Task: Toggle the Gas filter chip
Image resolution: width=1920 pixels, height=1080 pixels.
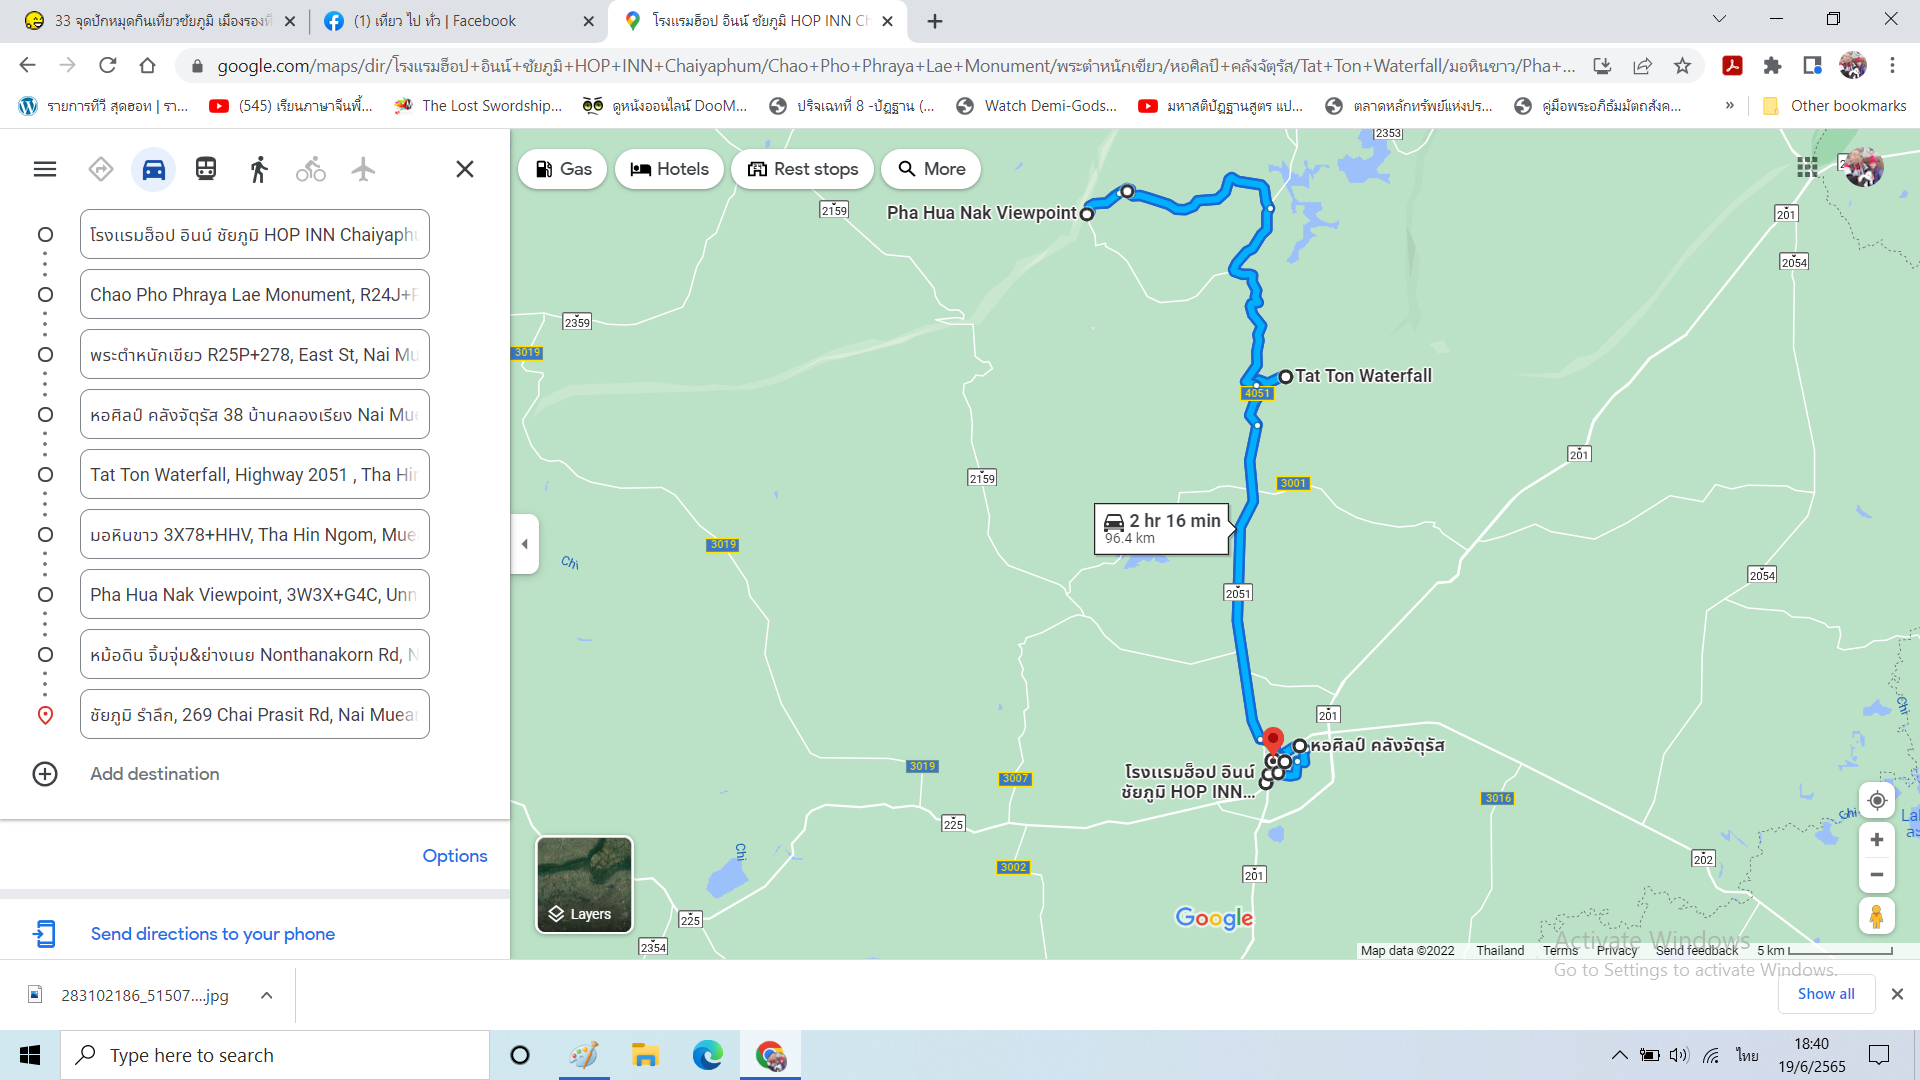Action: click(563, 169)
